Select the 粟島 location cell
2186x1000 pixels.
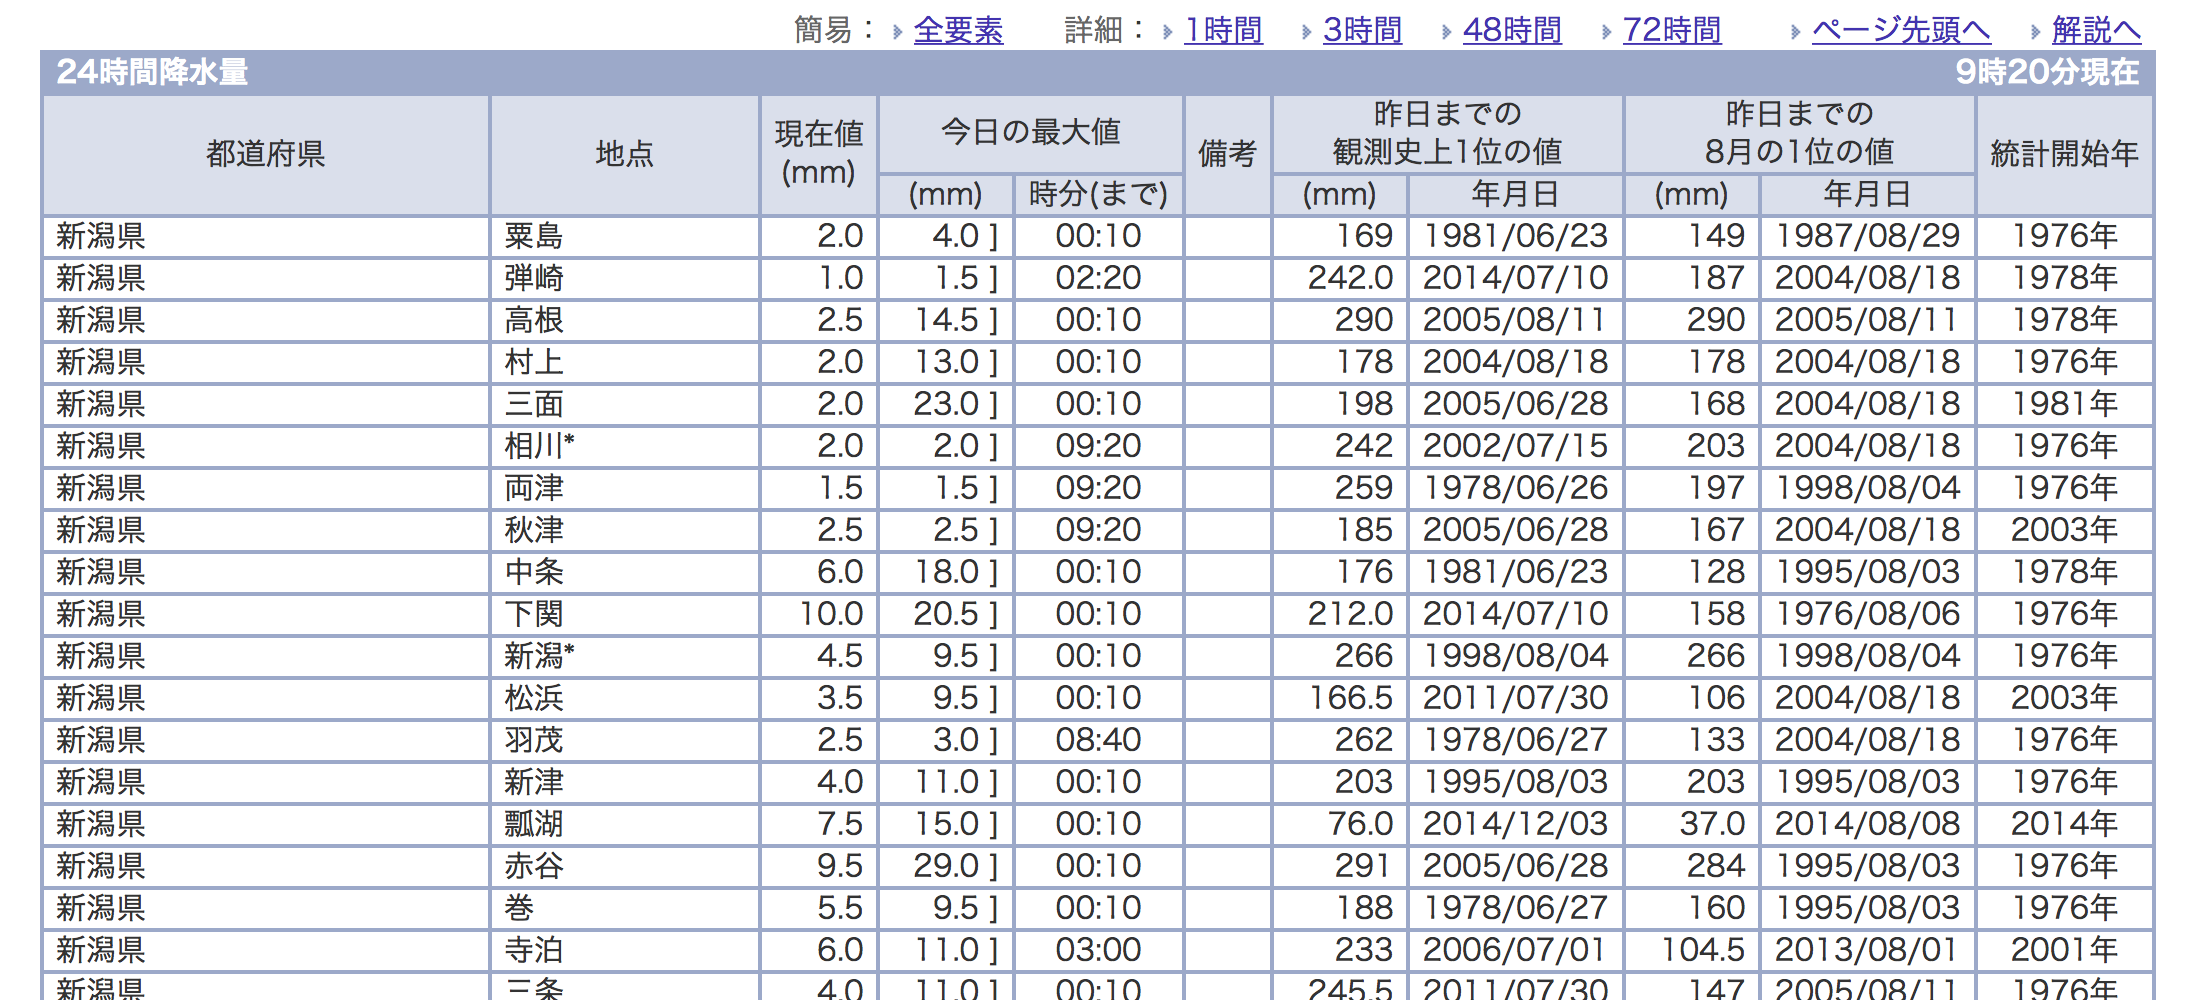[534, 236]
